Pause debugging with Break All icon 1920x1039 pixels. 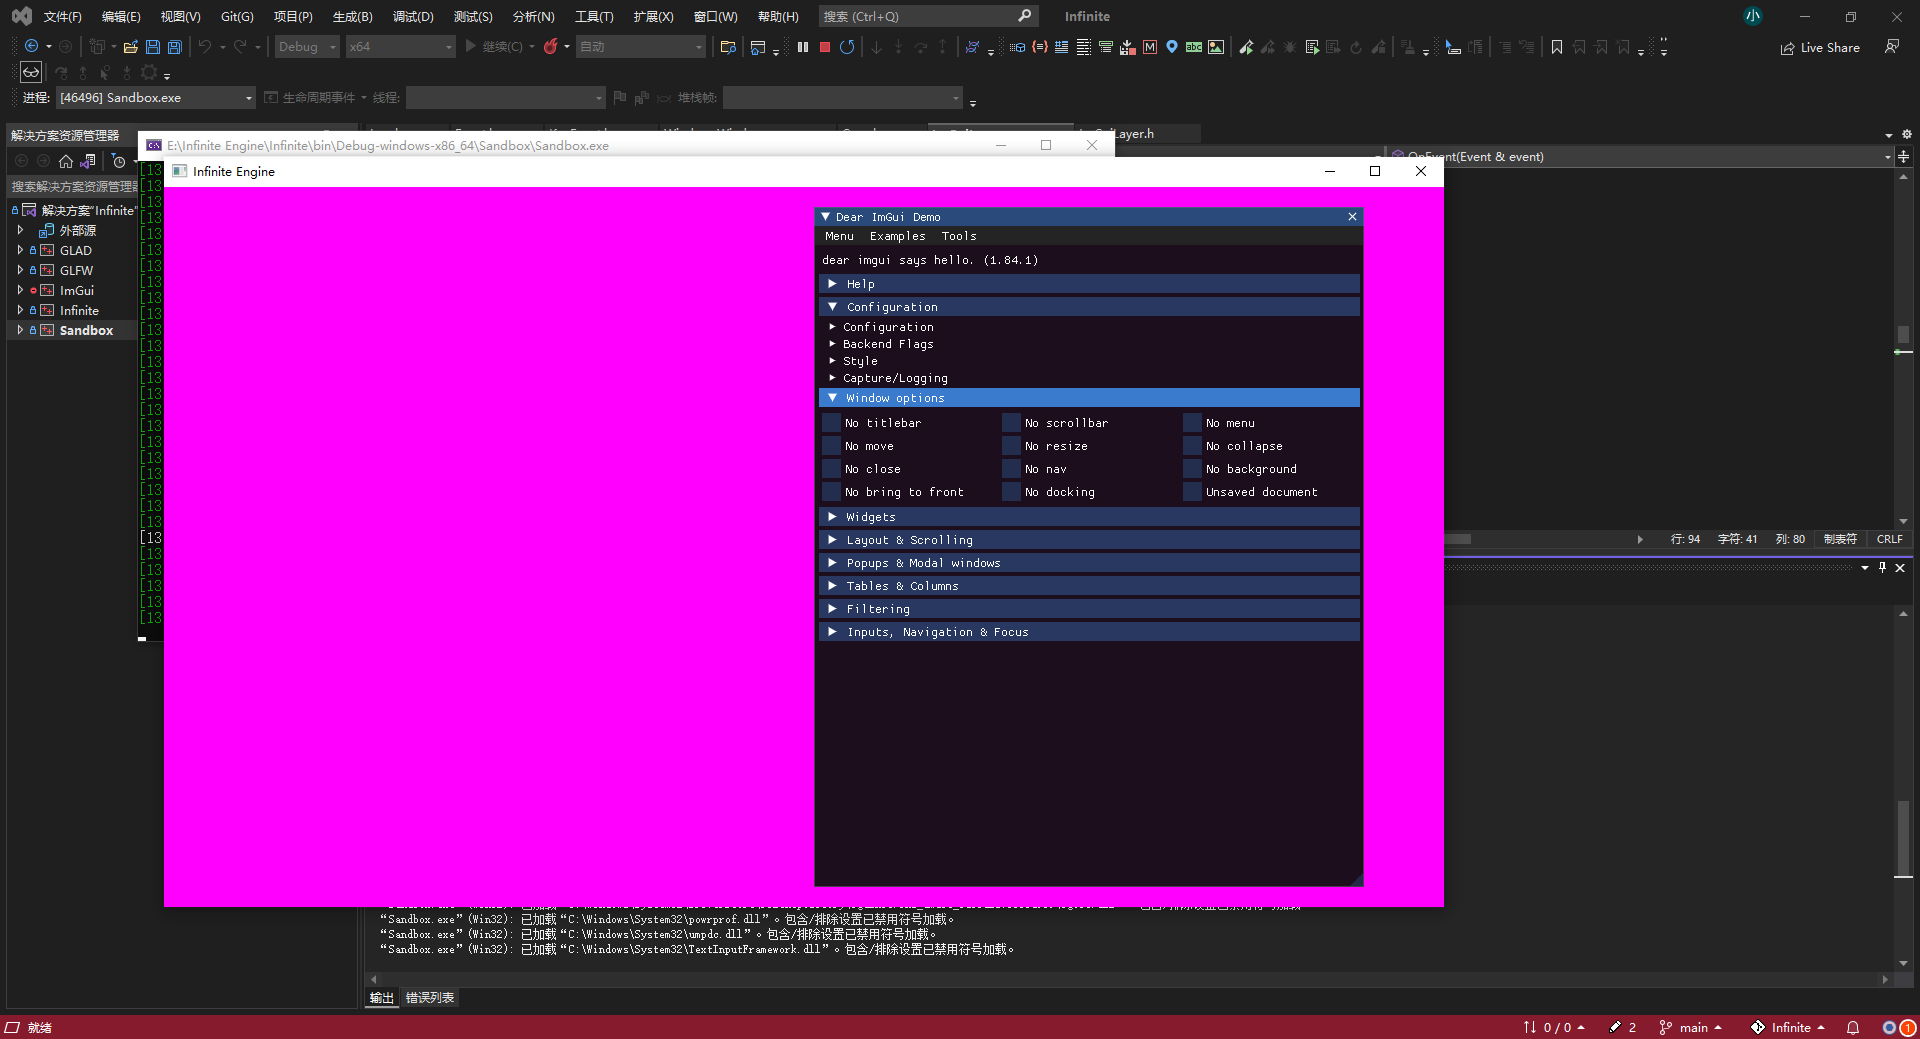802,46
